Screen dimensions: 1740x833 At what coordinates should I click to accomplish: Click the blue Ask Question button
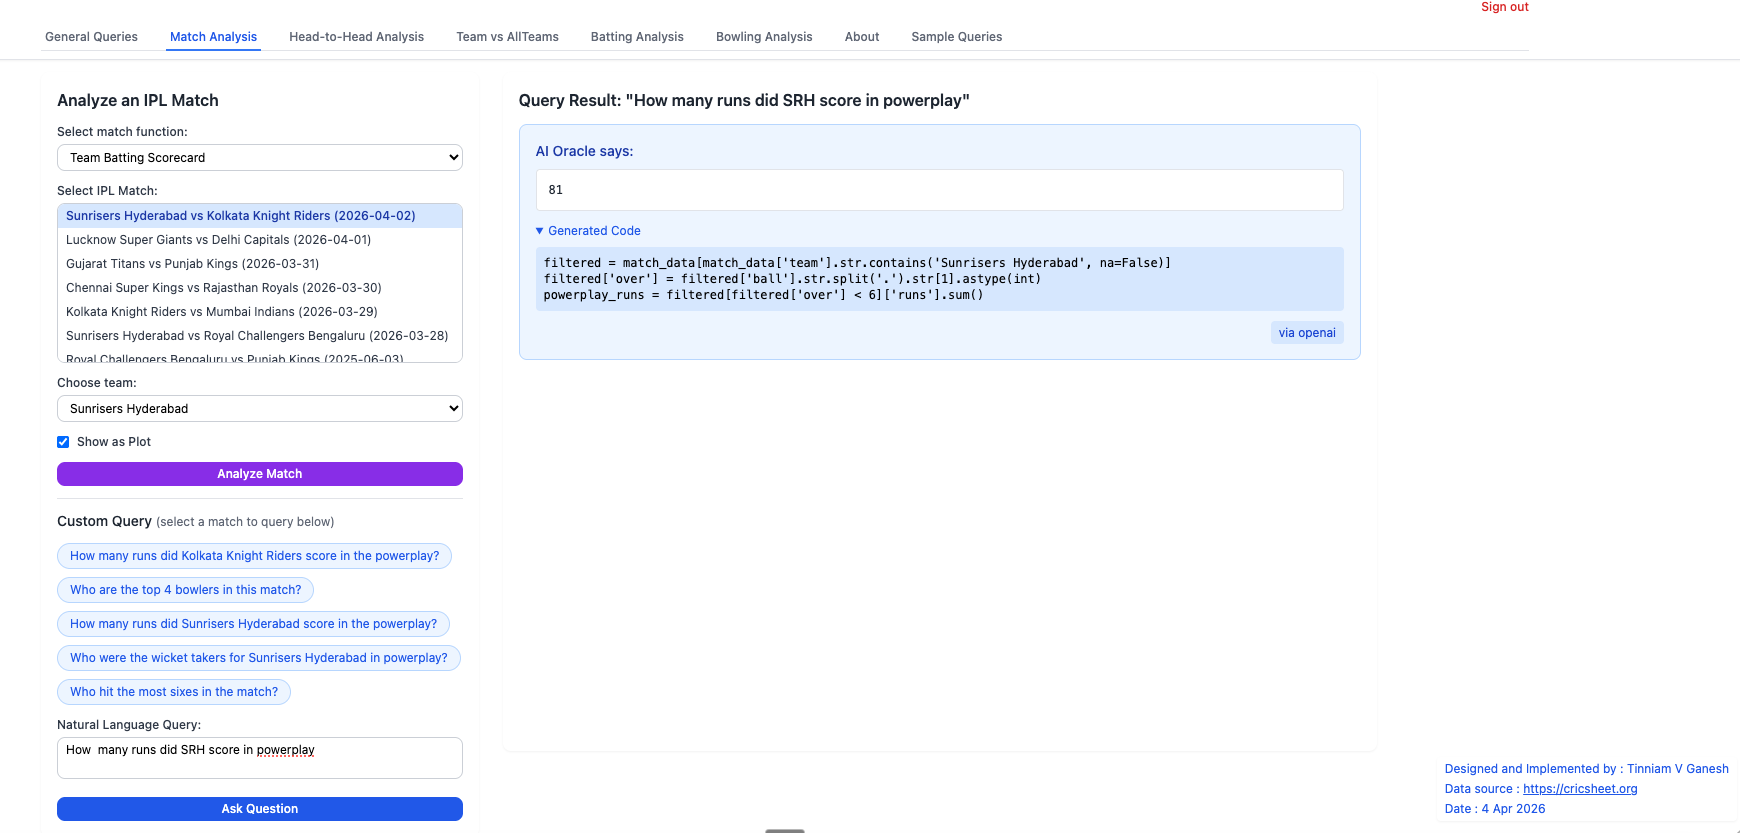tap(259, 809)
